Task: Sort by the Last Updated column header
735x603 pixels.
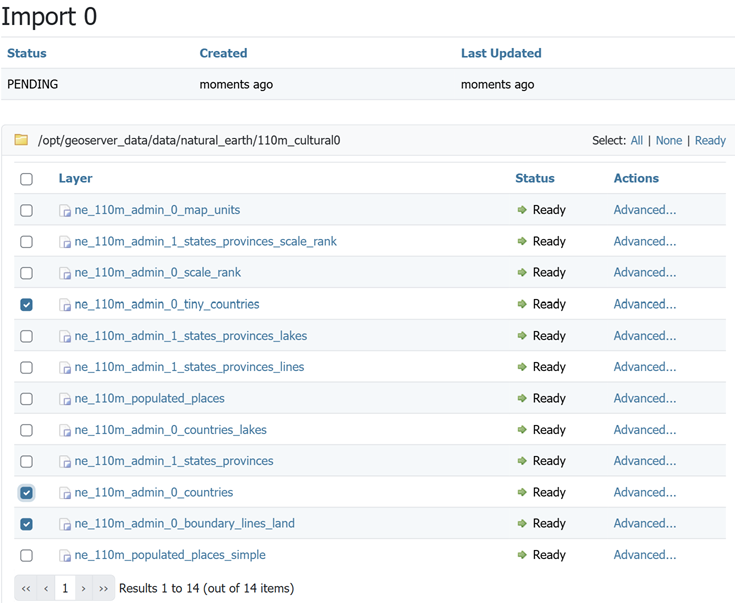Action: tap(501, 53)
